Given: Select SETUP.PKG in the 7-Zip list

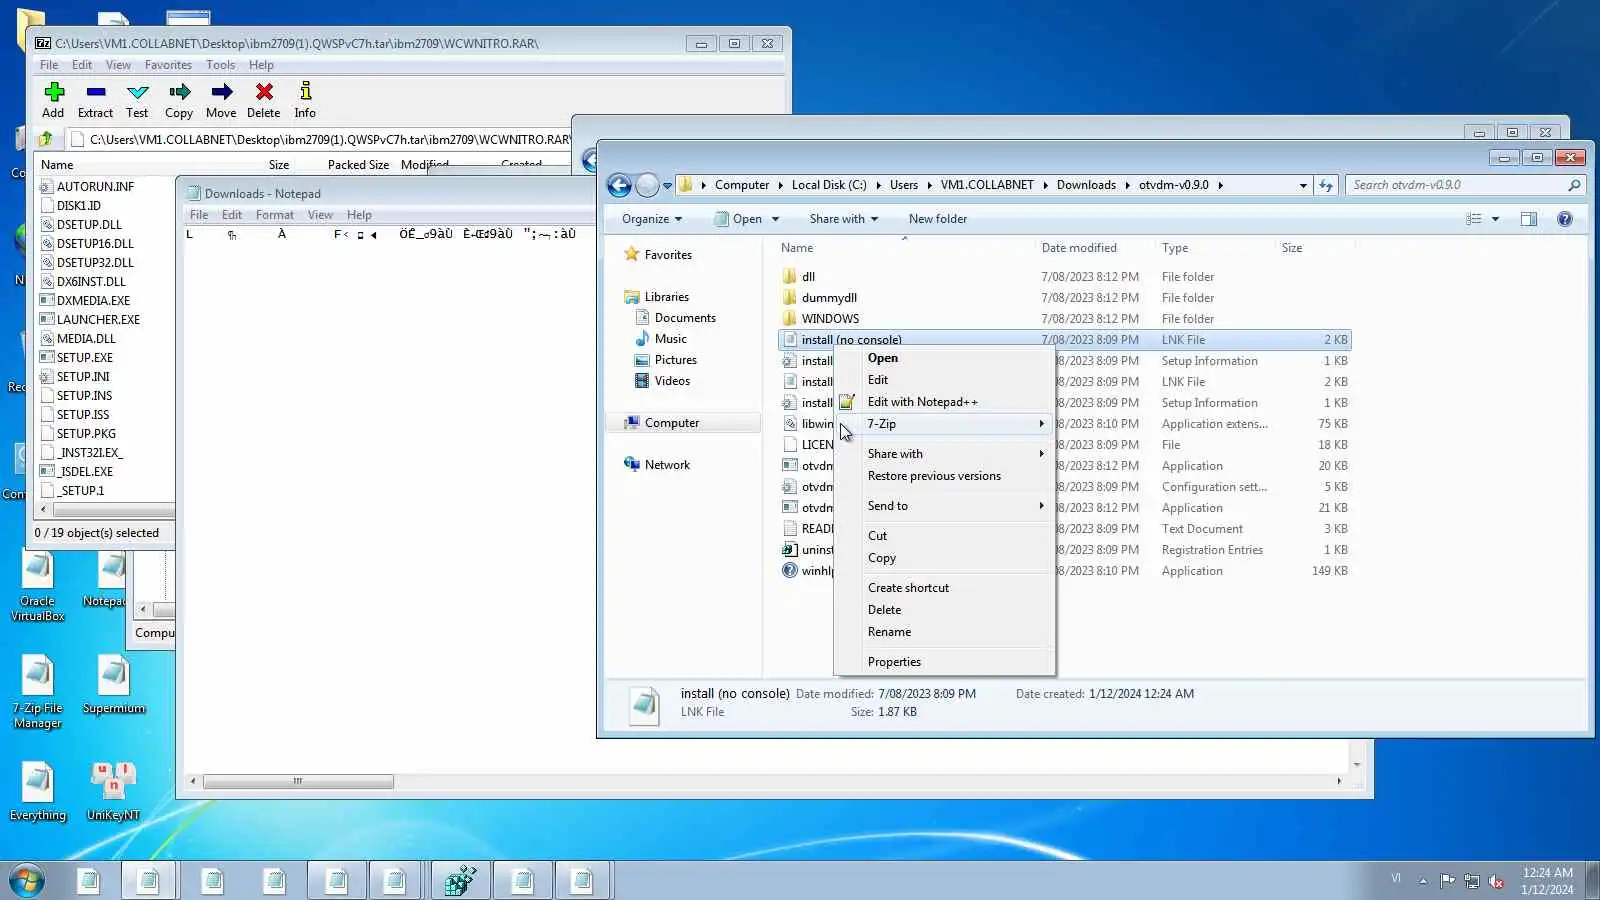Looking at the screenshot, I should click(86, 434).
